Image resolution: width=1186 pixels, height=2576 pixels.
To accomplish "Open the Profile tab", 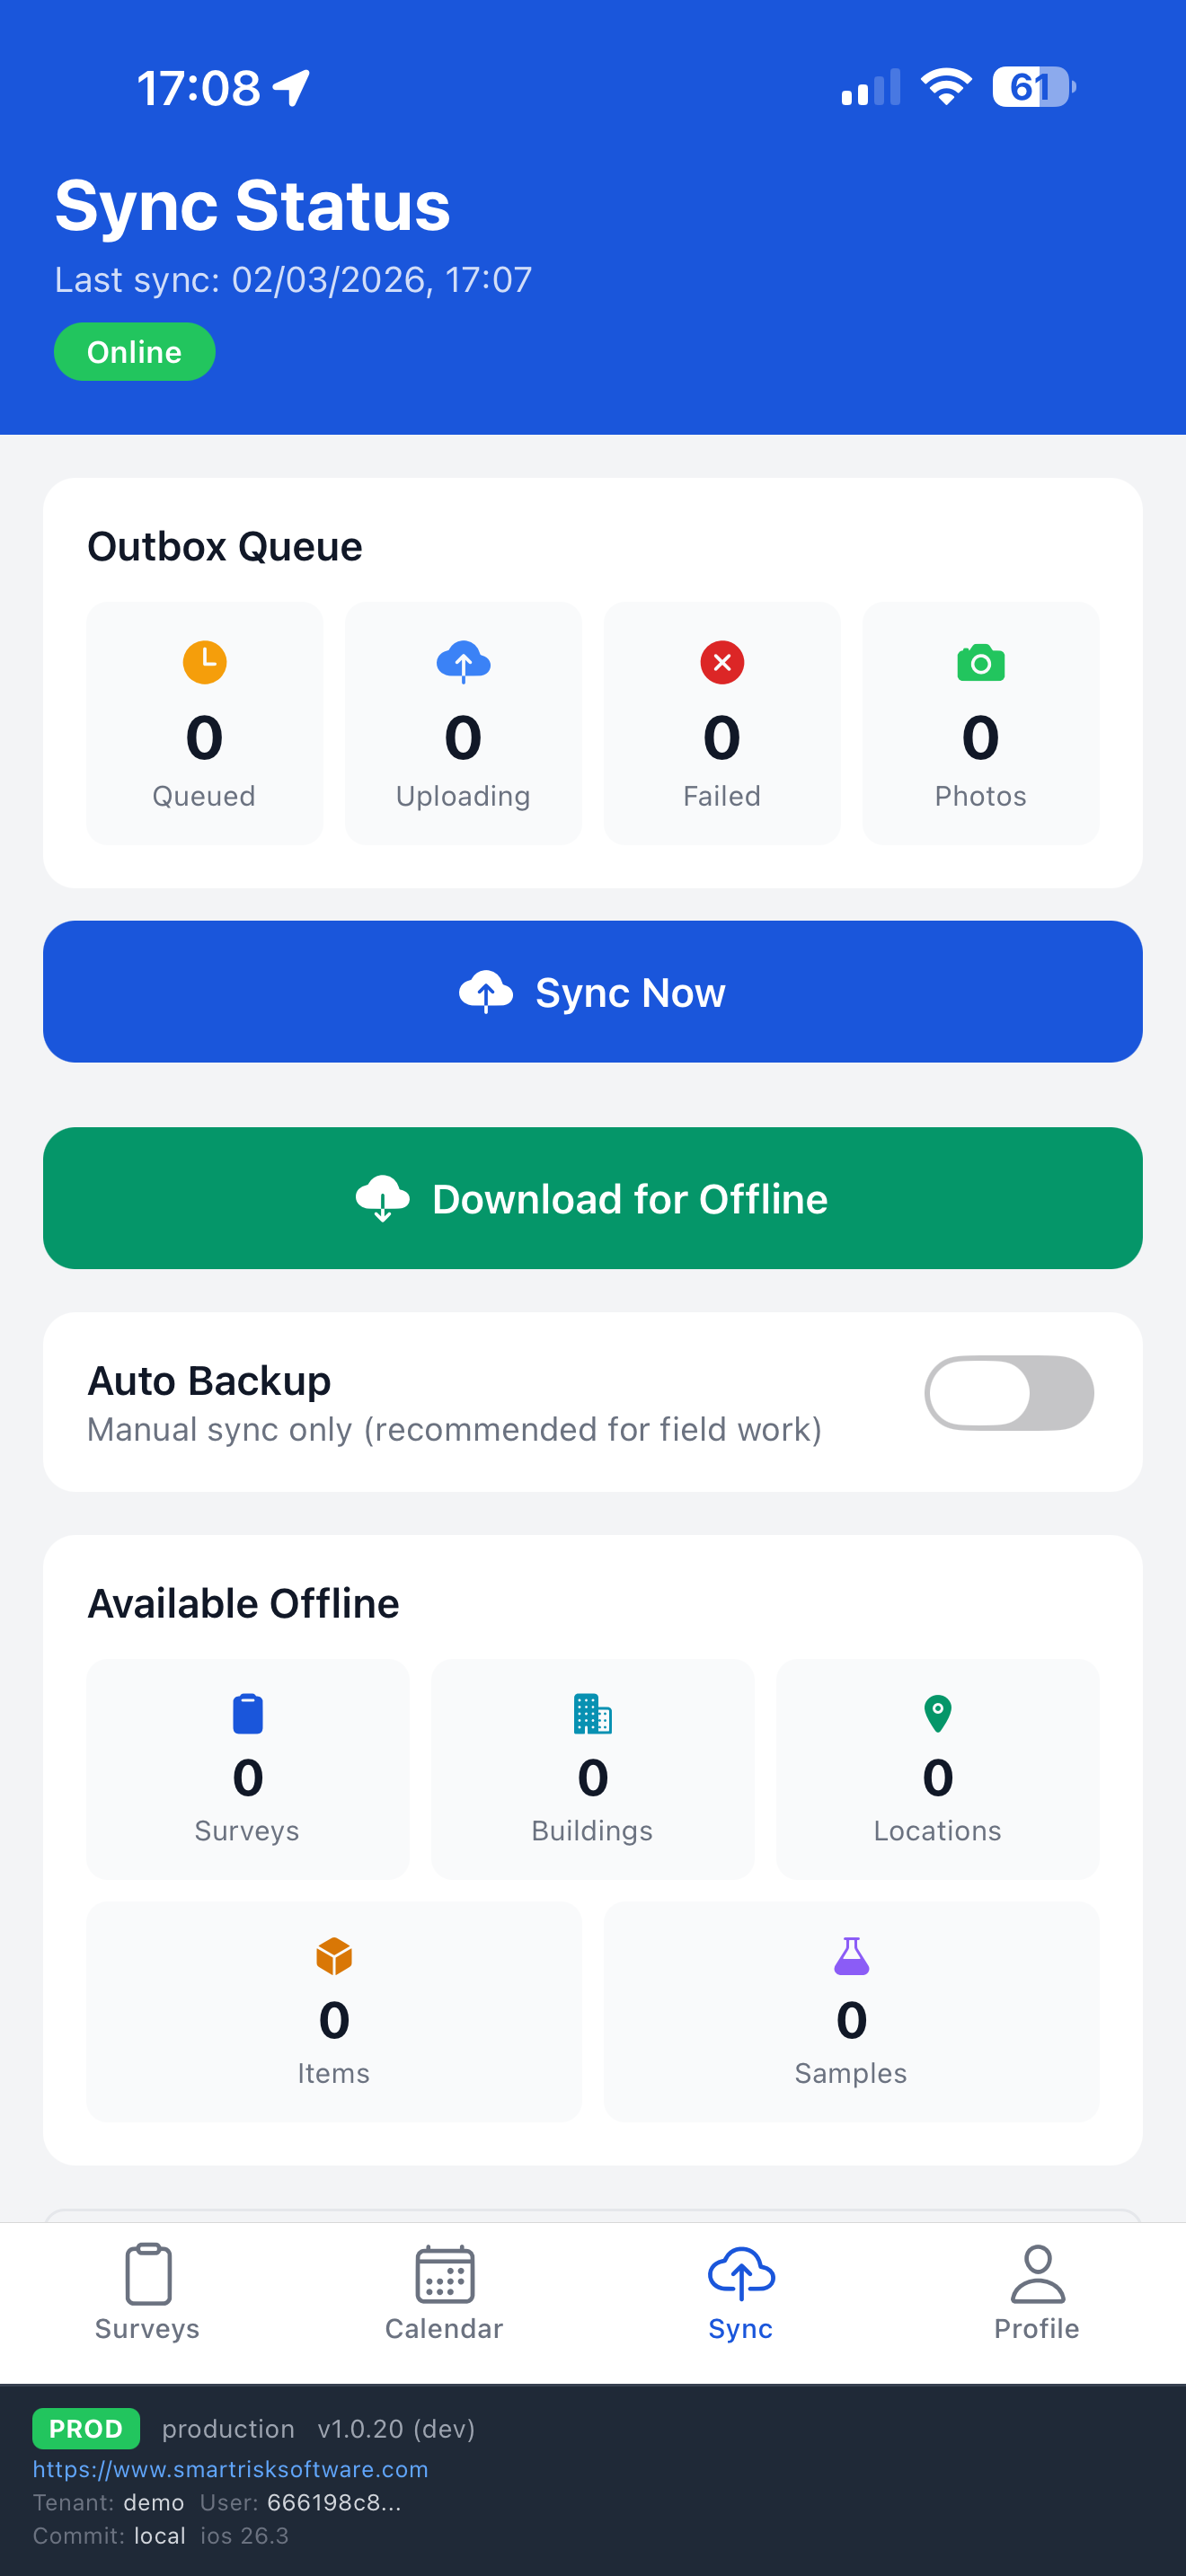I will [1037, 2292].
